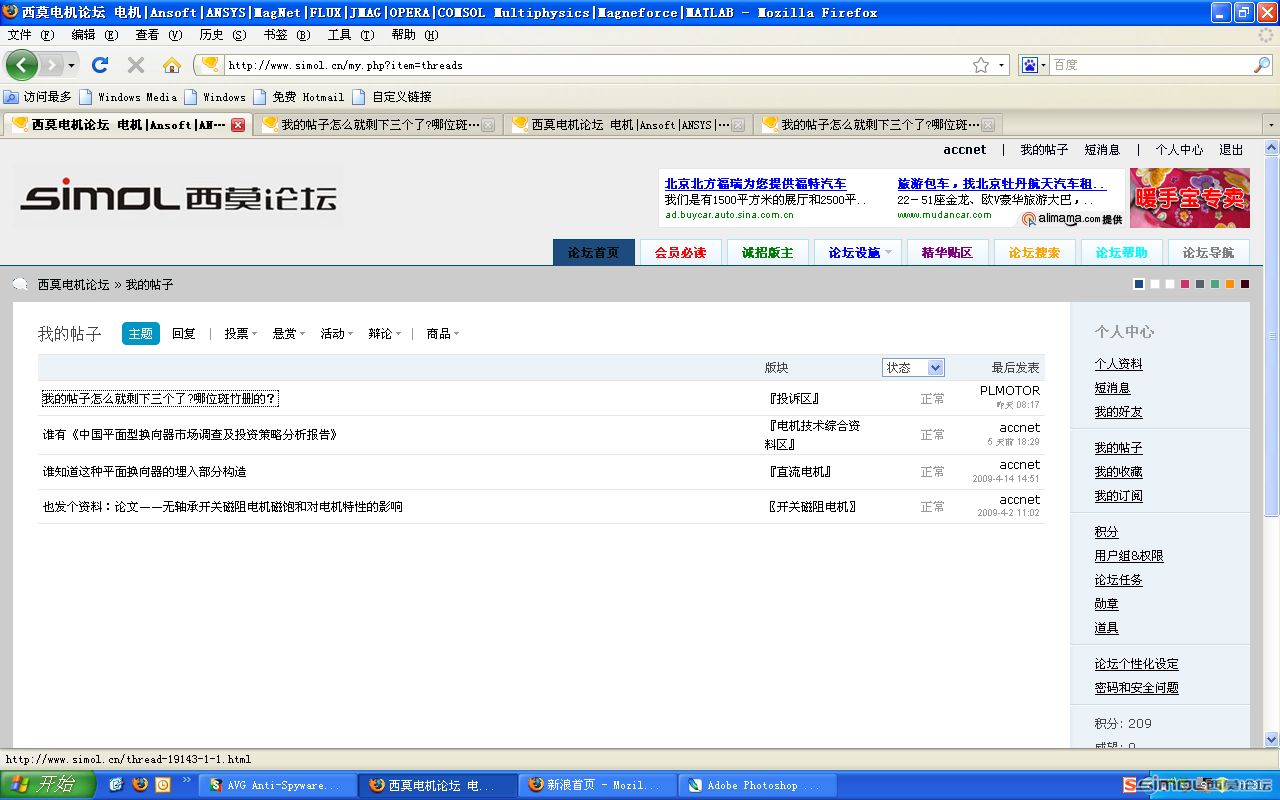Expand the 投票 dropdown
1280x800 pixels.
[241, 334]
